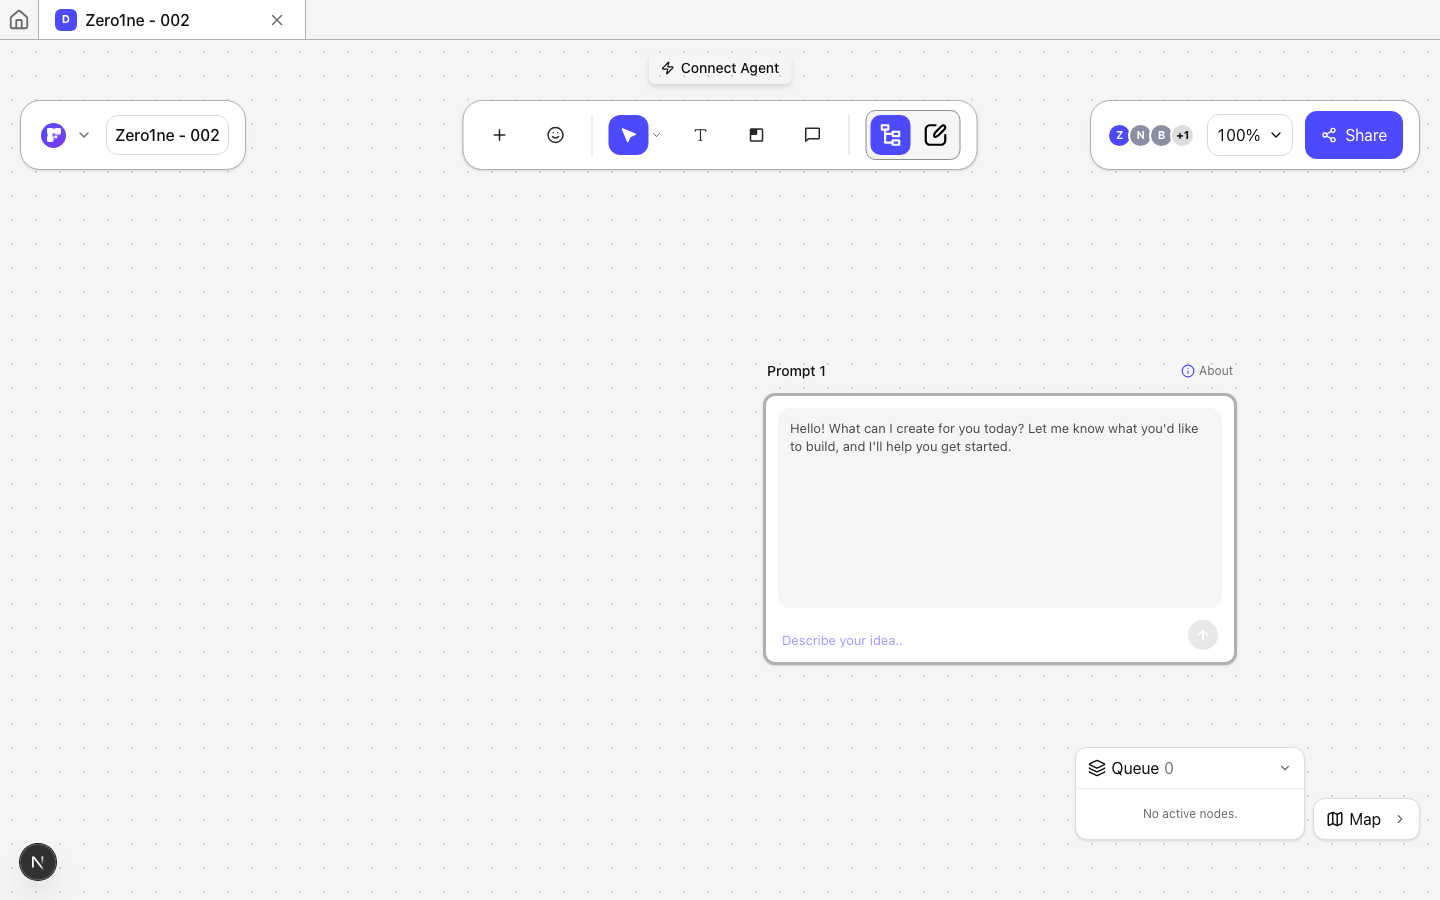Click the Map book icon
Image resolution: width=1440 pixels, height=900 pixels.
coord(1335,819)
